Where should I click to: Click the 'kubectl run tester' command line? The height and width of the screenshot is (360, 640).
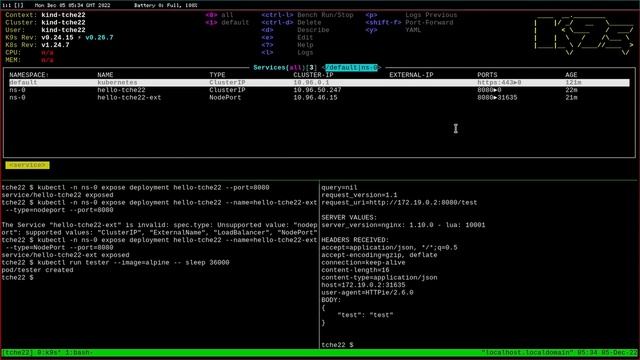(116, 262)
